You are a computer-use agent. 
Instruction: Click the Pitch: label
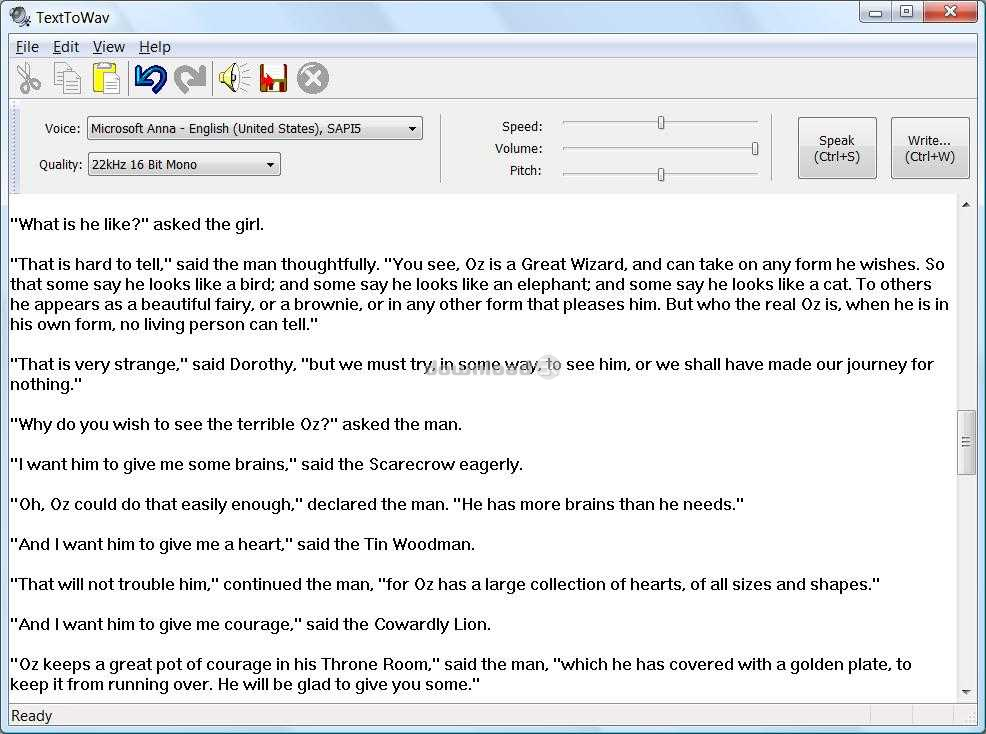pos(526,170)
